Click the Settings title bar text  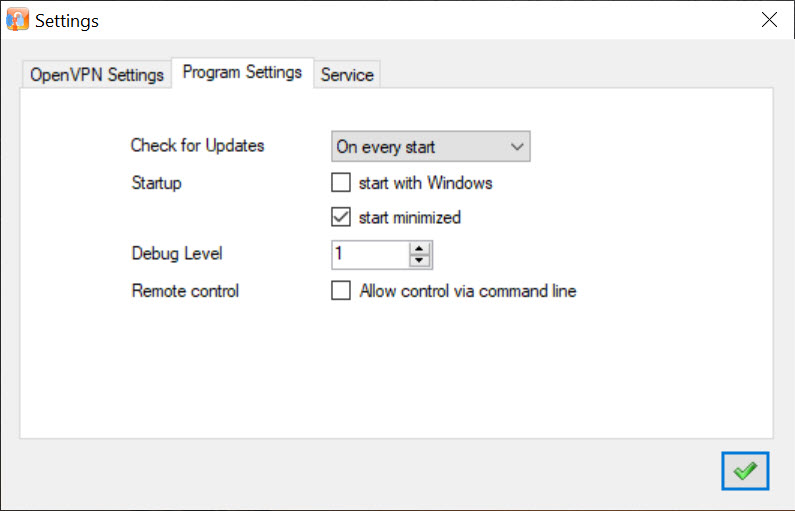click(66, 21)
